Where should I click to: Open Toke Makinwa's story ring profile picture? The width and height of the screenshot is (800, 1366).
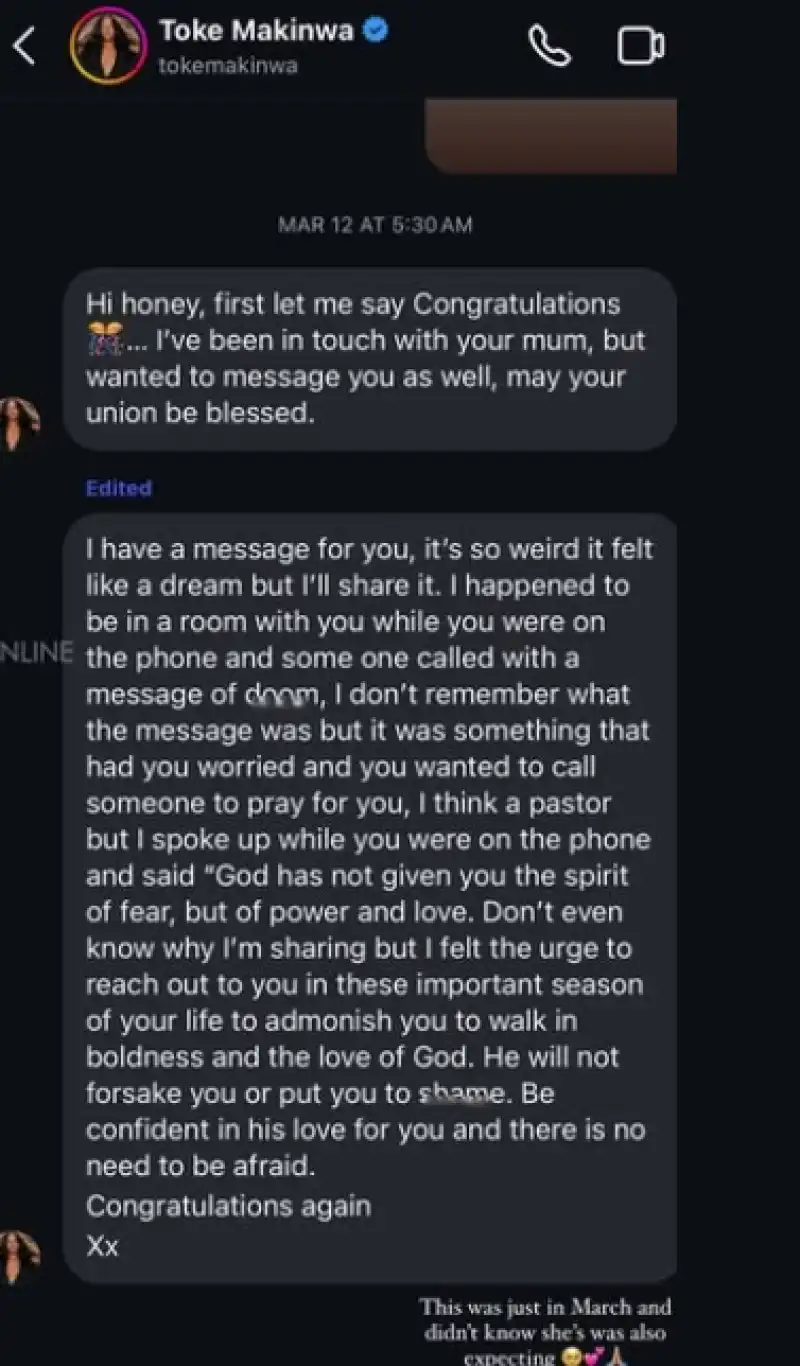107,46
